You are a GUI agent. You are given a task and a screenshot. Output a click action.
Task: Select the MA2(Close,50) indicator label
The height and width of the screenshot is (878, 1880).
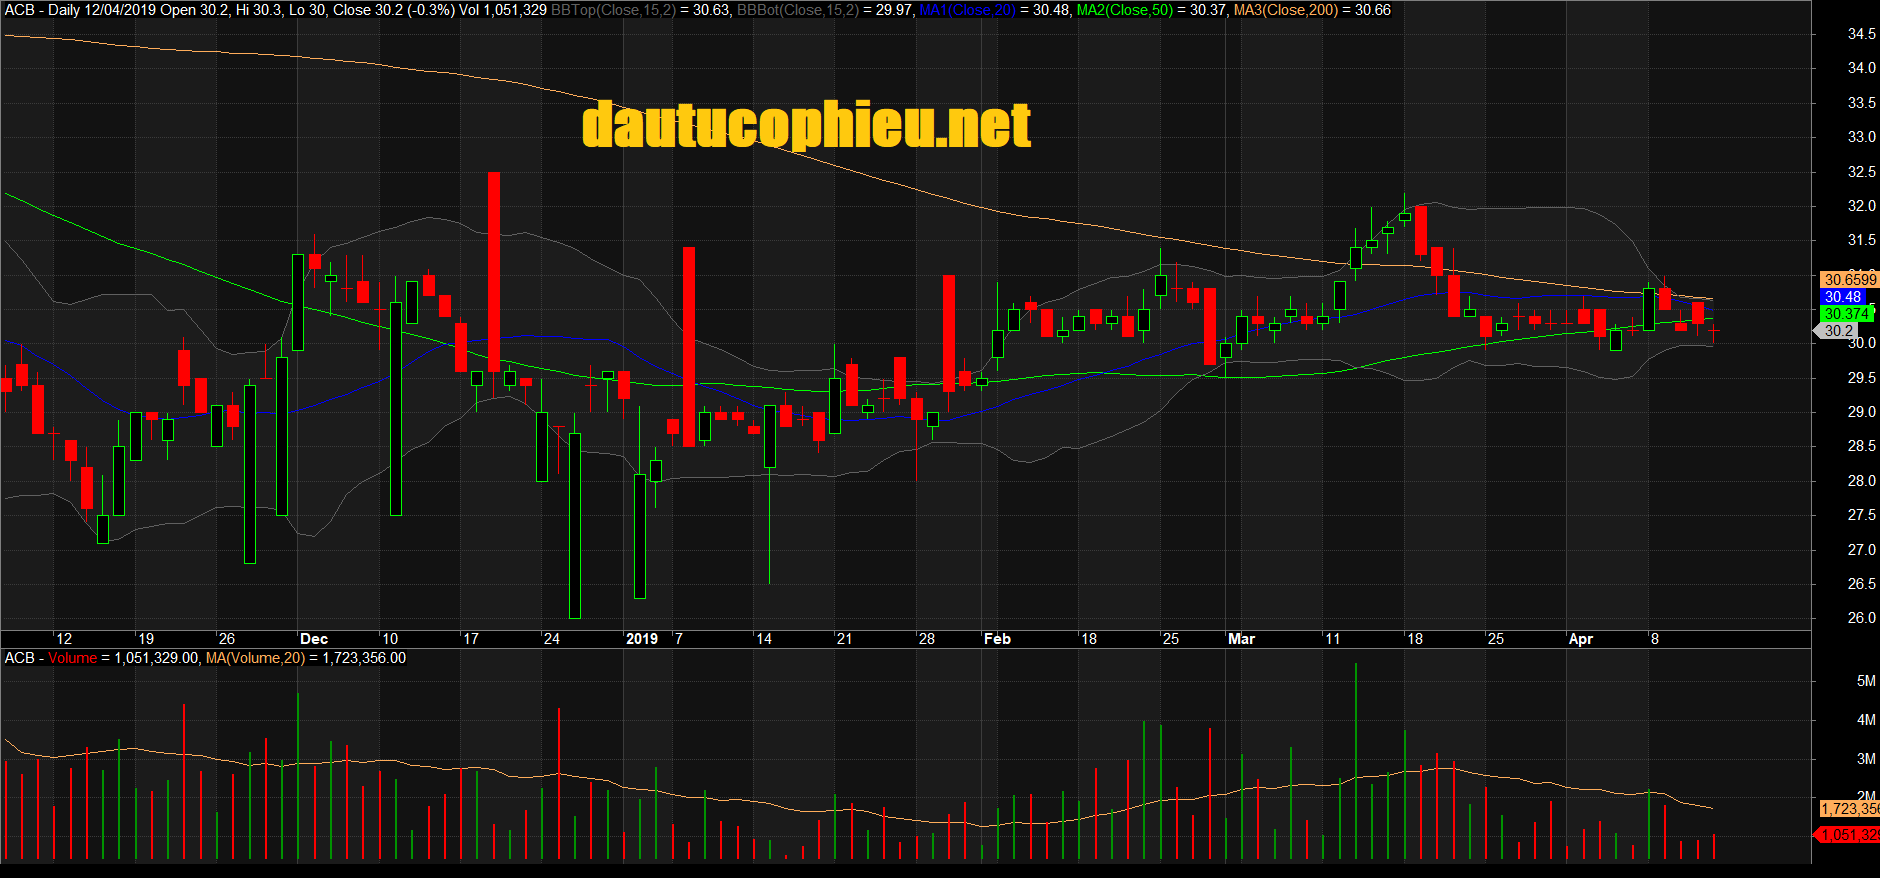pyautogui.click(x=1124, y=10)
